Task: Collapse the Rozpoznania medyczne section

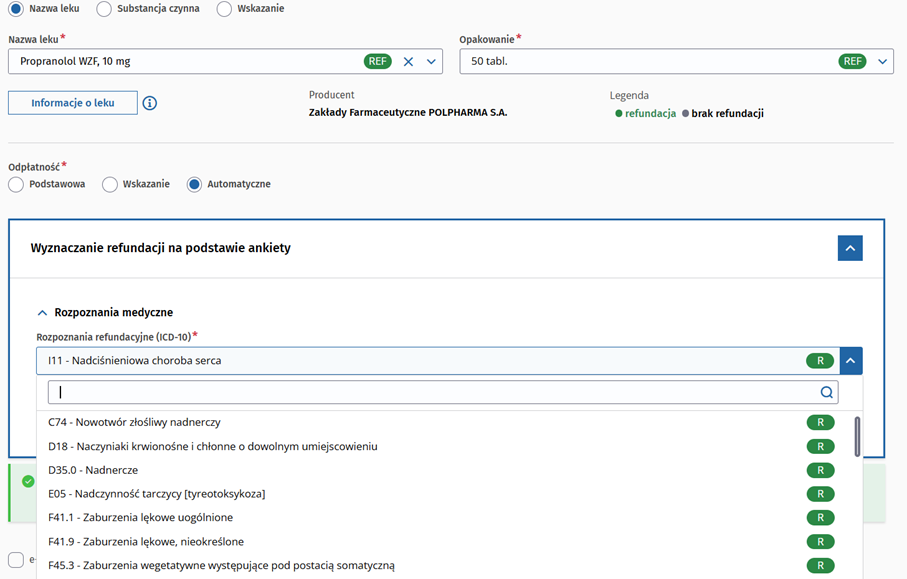Action: click(x=42, y=313)
